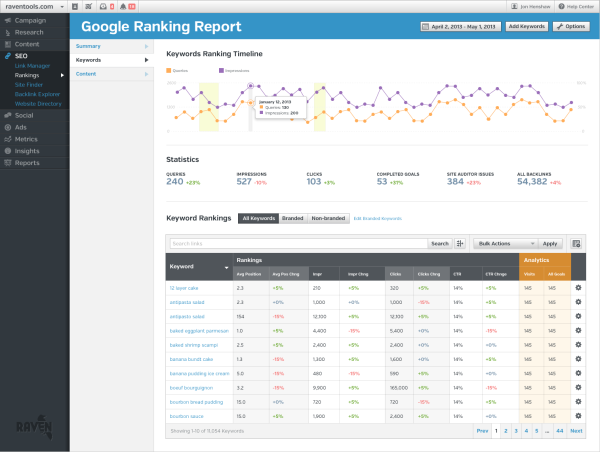Viewport: 600px width, 452px height.
Task: Open the Link Manager menu item
Action: (33, 66)
